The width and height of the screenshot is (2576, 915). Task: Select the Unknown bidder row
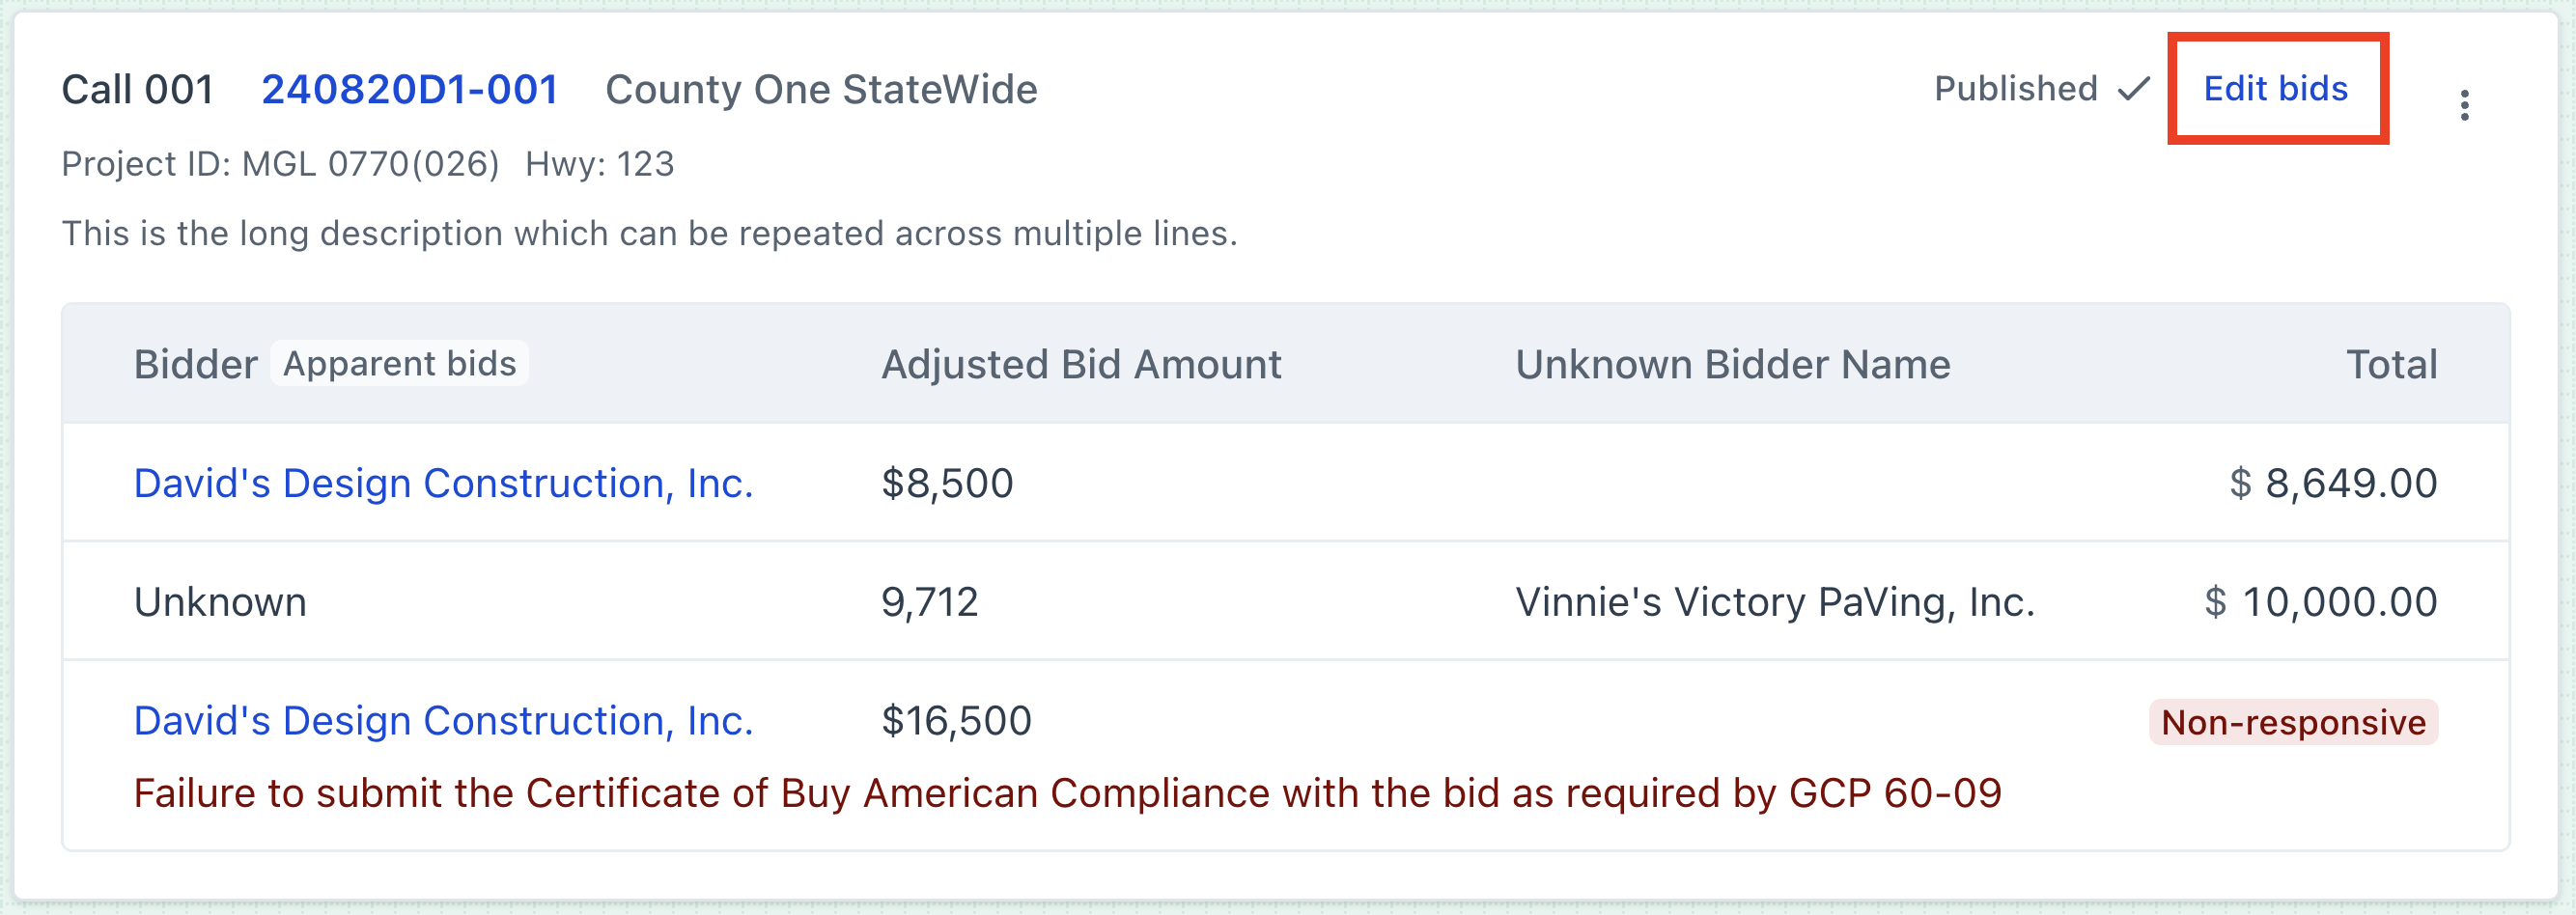(x=220, y=602)
